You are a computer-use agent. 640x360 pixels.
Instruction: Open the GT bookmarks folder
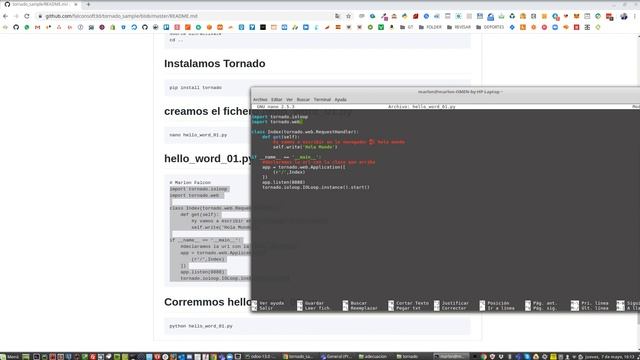407,27
